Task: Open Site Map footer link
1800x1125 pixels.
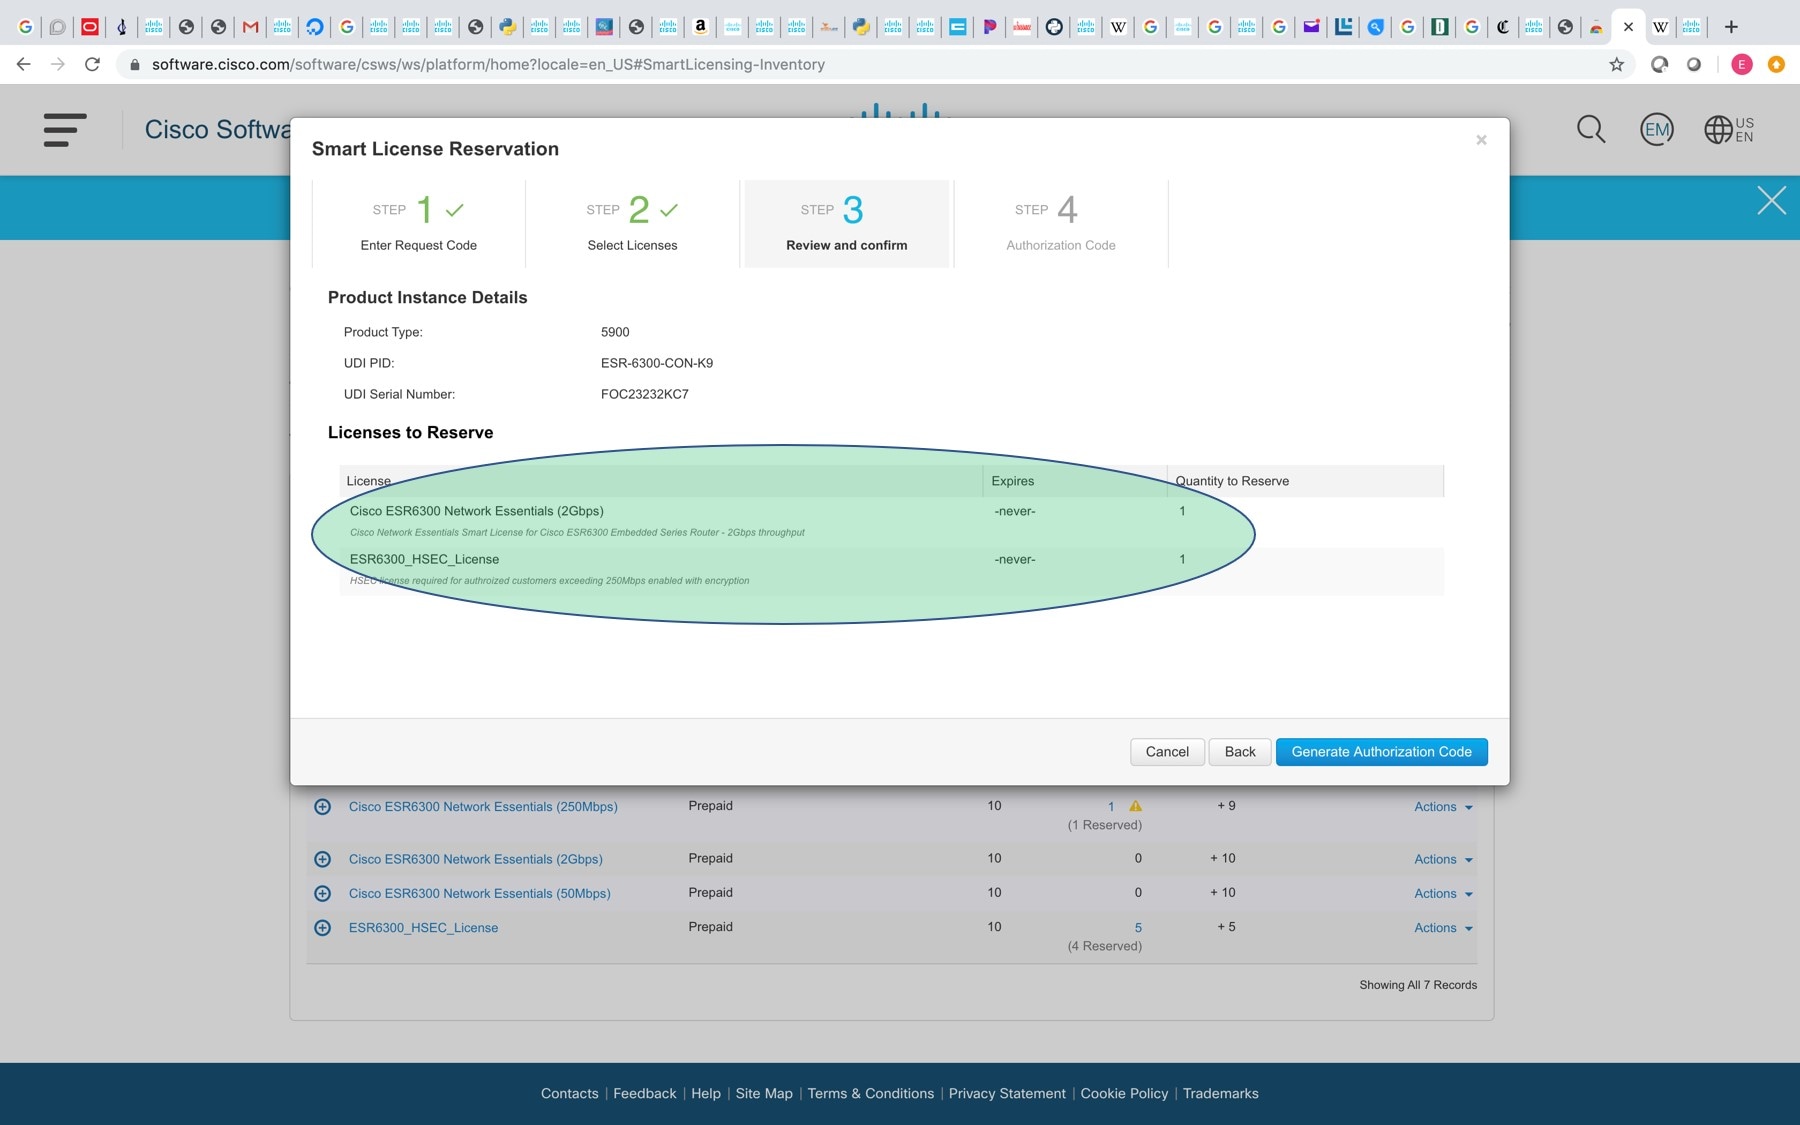Action: [764, 1093]
